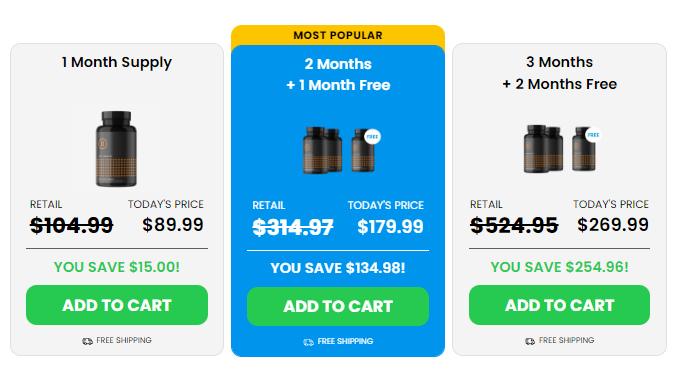Click the $89.99 today's price
679x370 pixels.
[173, 224]
